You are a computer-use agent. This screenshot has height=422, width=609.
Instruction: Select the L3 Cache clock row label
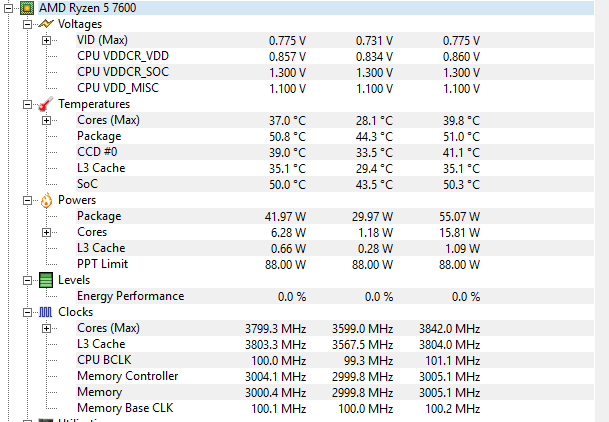(x=101, y=344)
